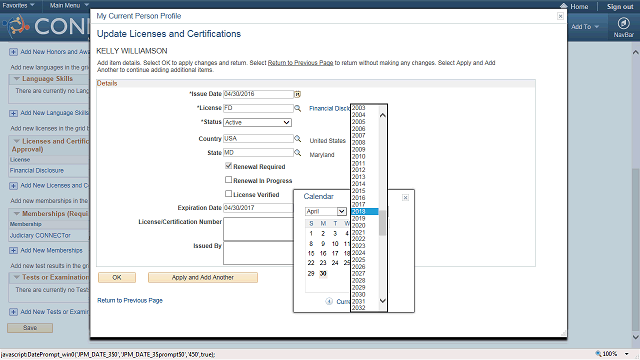This screenshot has width=640, height=360.
Task: Close the Calendar popup
Action: pyautogui.click(x=405, y=198)
